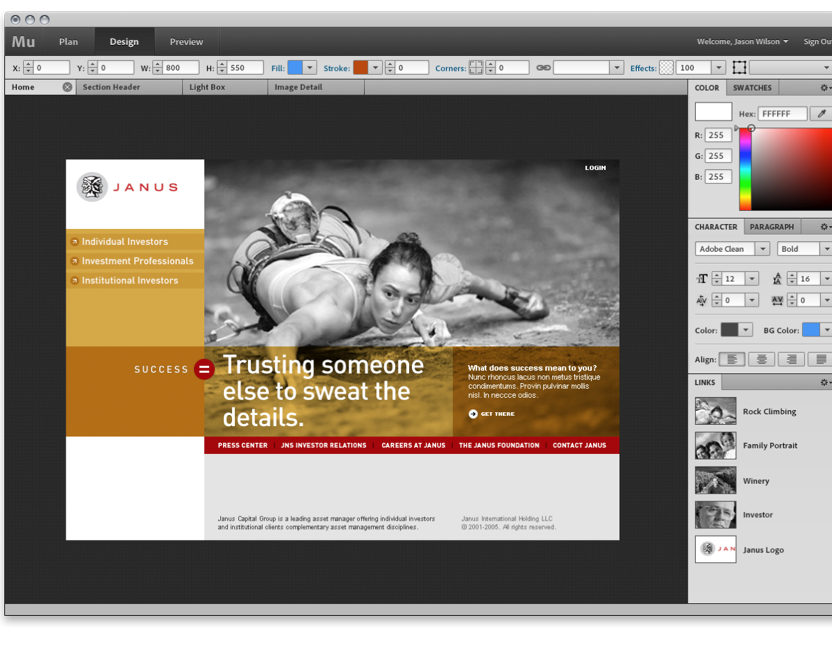Click the Mu application logo
Screen dimensions: 832x647
tap(23, 41)
